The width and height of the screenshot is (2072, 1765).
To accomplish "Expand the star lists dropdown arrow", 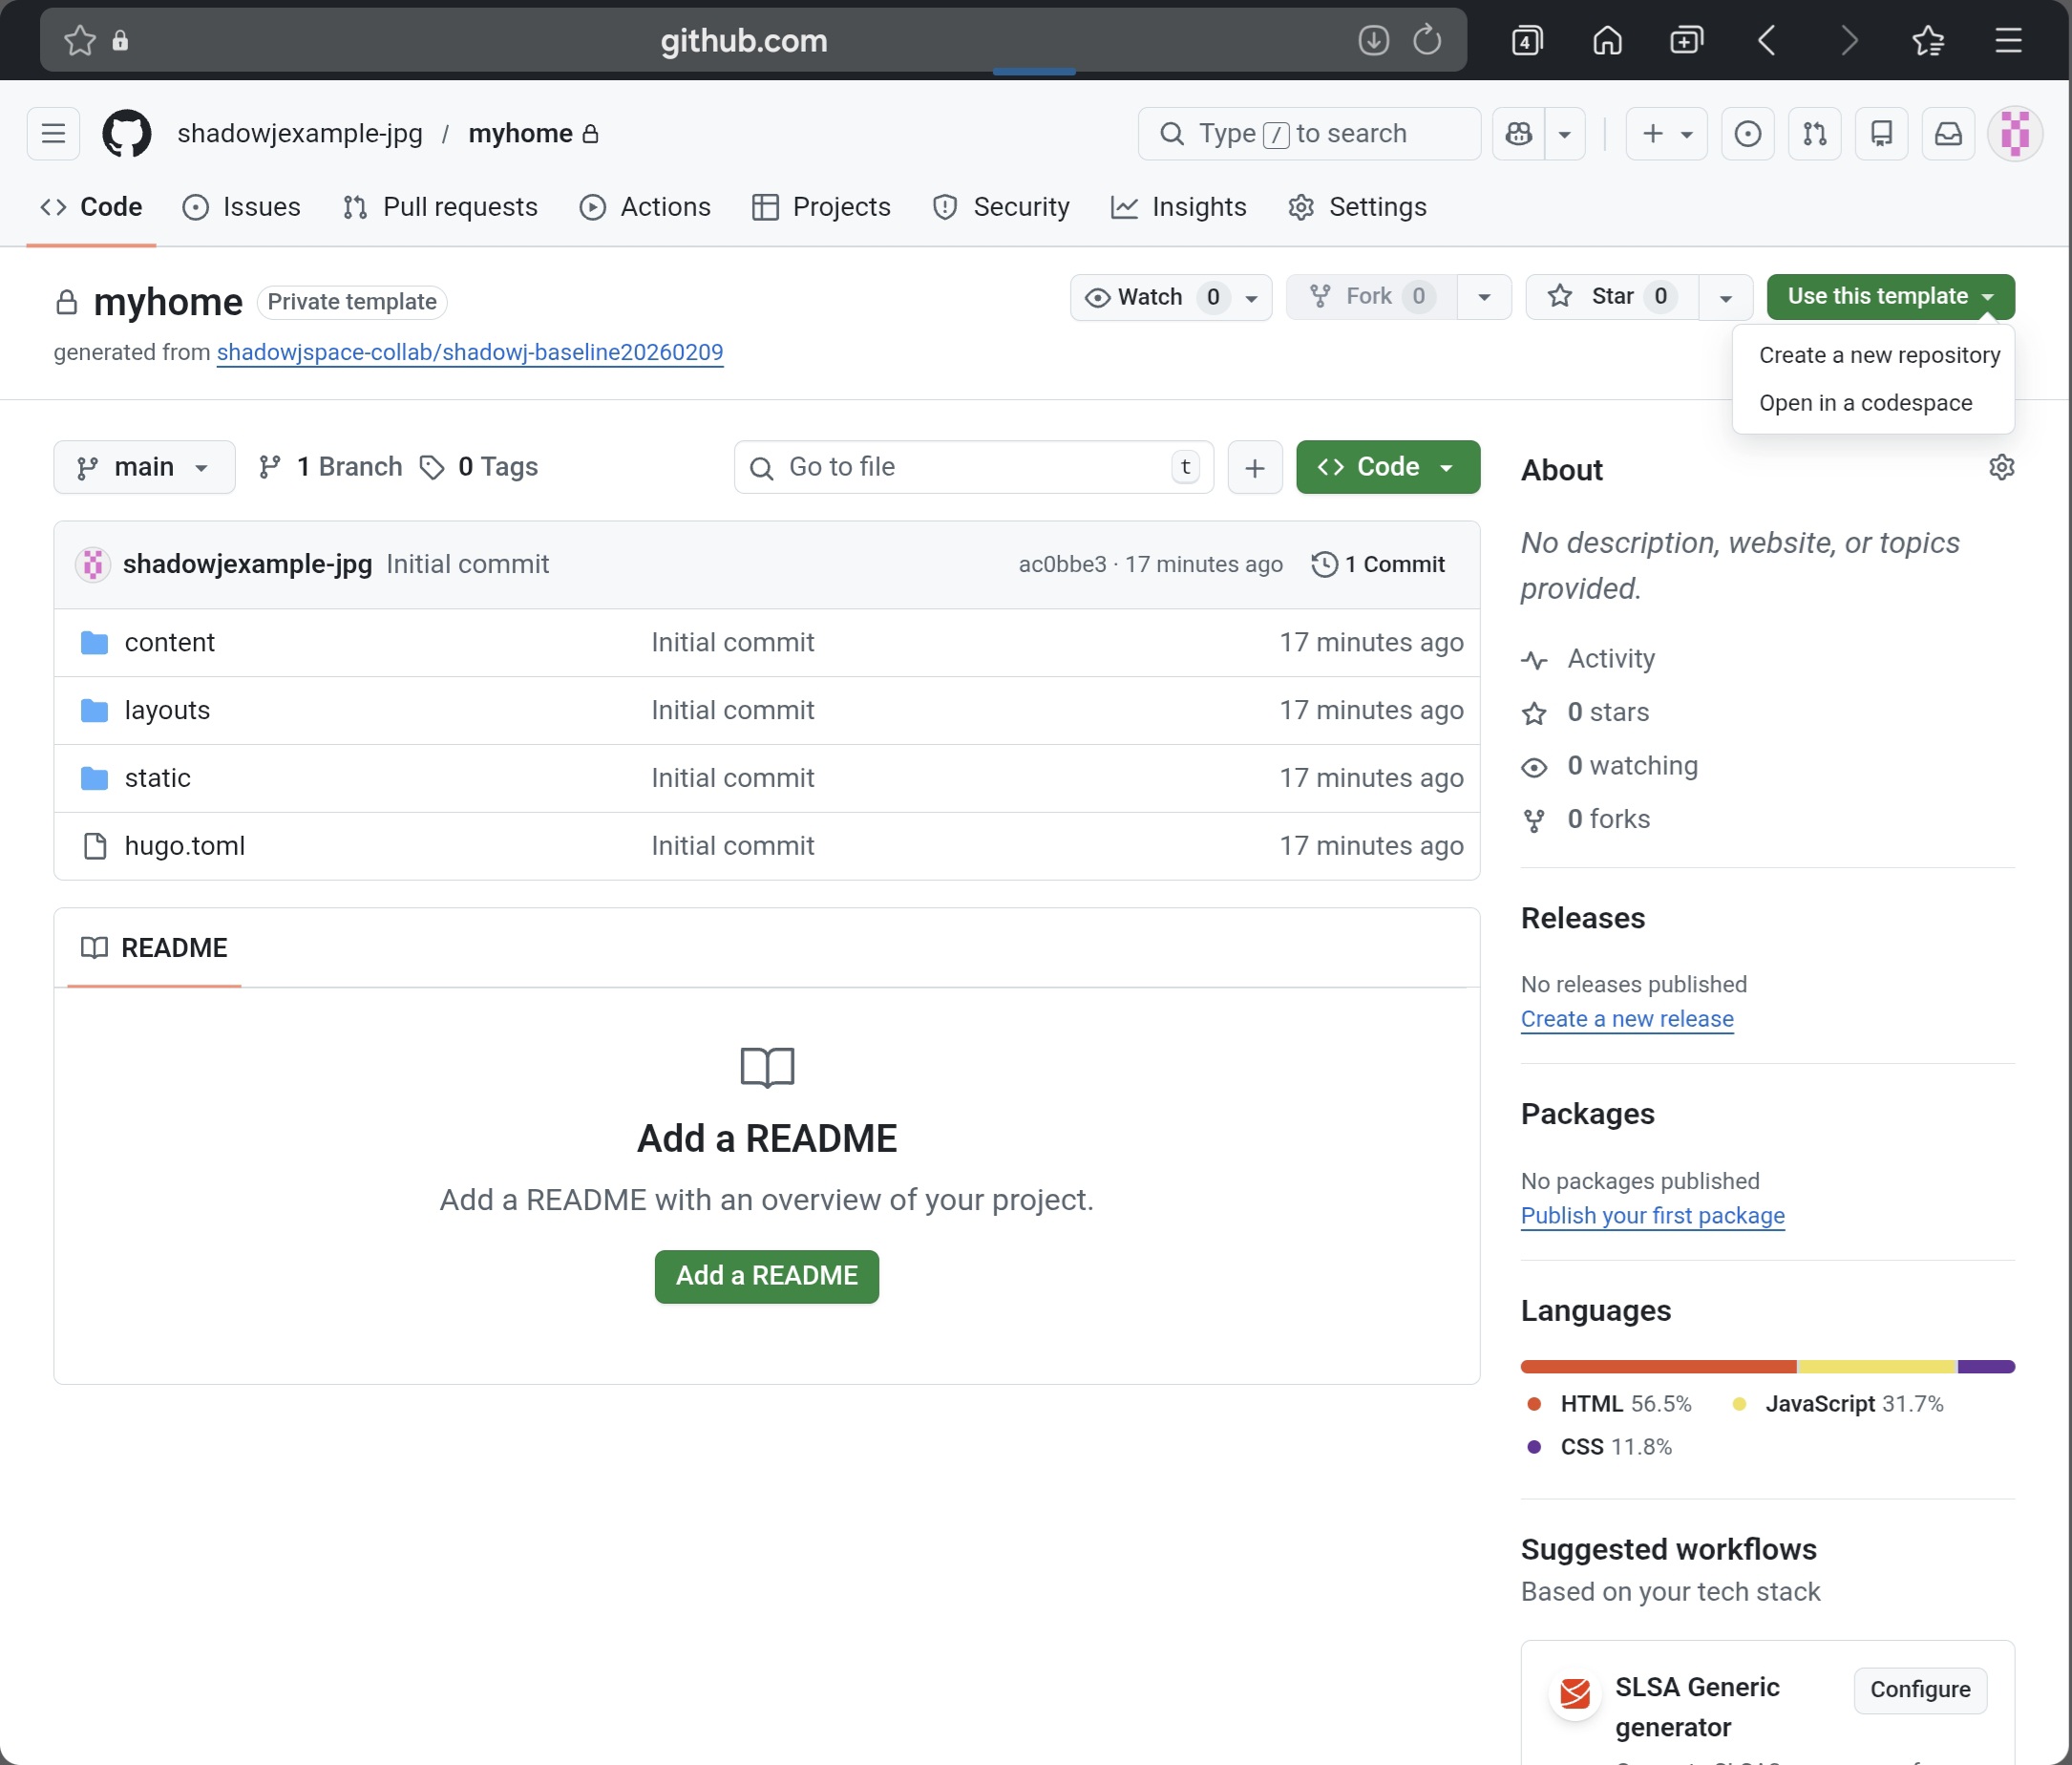I will (1725, 297).
